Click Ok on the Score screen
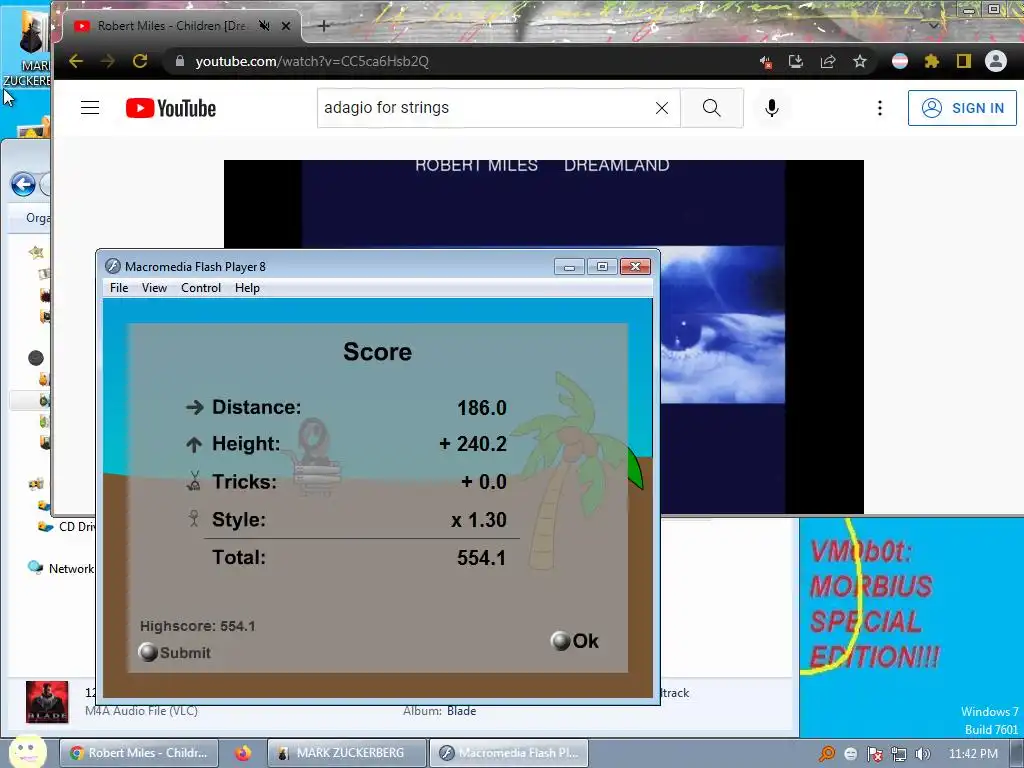 (575, 641)
